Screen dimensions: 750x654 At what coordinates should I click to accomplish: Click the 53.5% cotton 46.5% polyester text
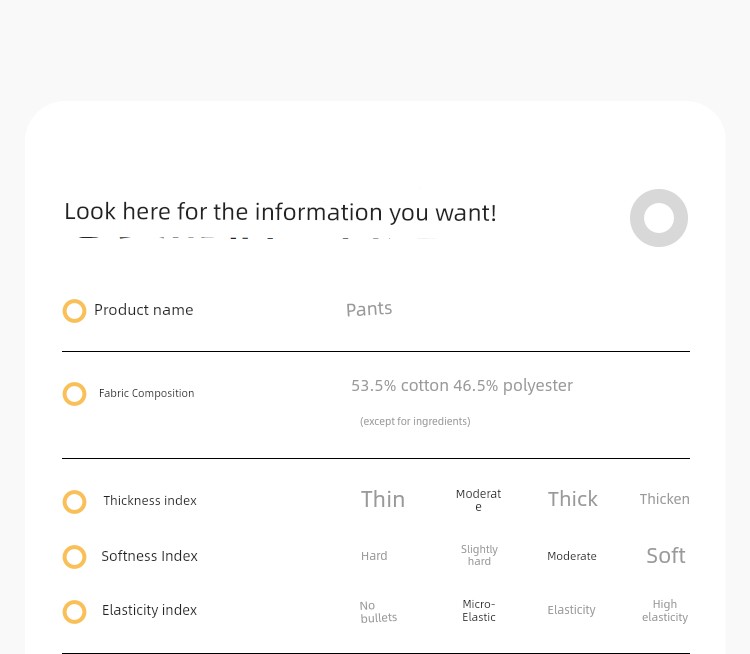pyautogui.click(x=462, y=386)
